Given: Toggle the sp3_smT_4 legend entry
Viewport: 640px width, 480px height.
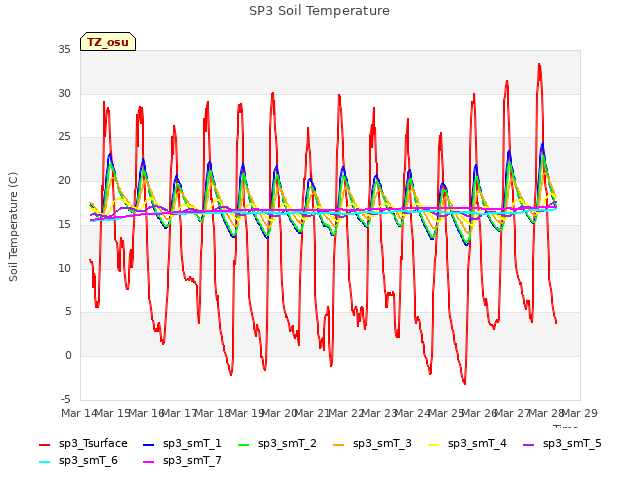Looking at the screenshot, I should tap(467, 444).
